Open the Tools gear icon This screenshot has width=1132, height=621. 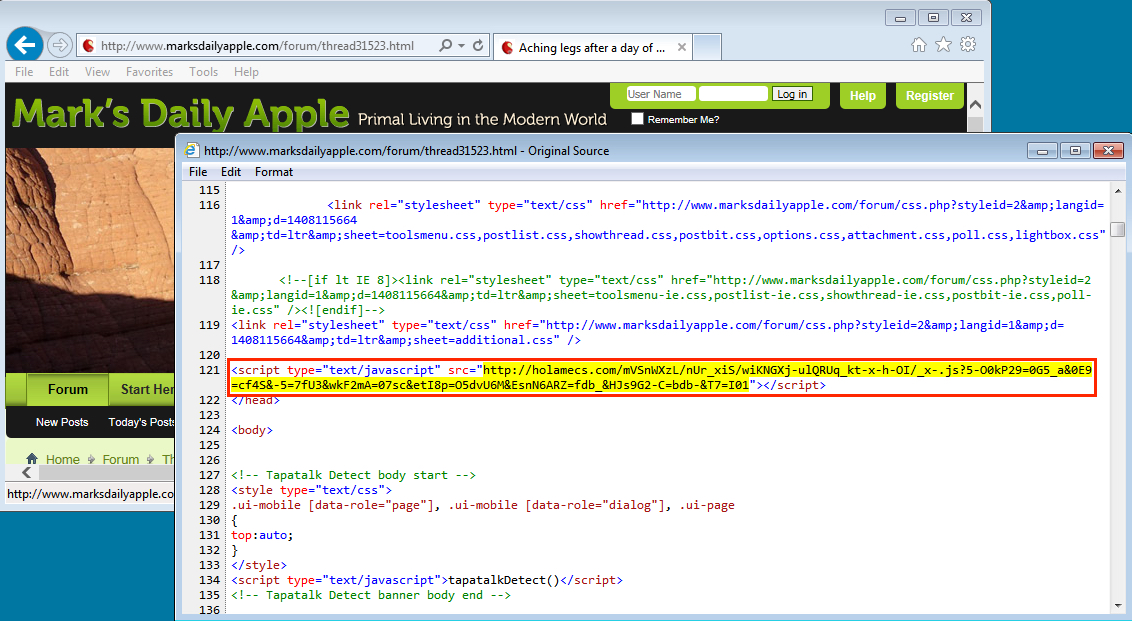(967, 45)
